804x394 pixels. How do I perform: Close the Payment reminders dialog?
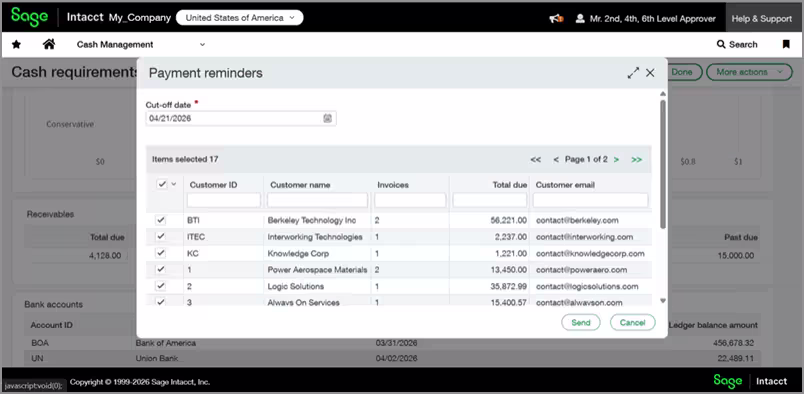[x=650, y=73]
